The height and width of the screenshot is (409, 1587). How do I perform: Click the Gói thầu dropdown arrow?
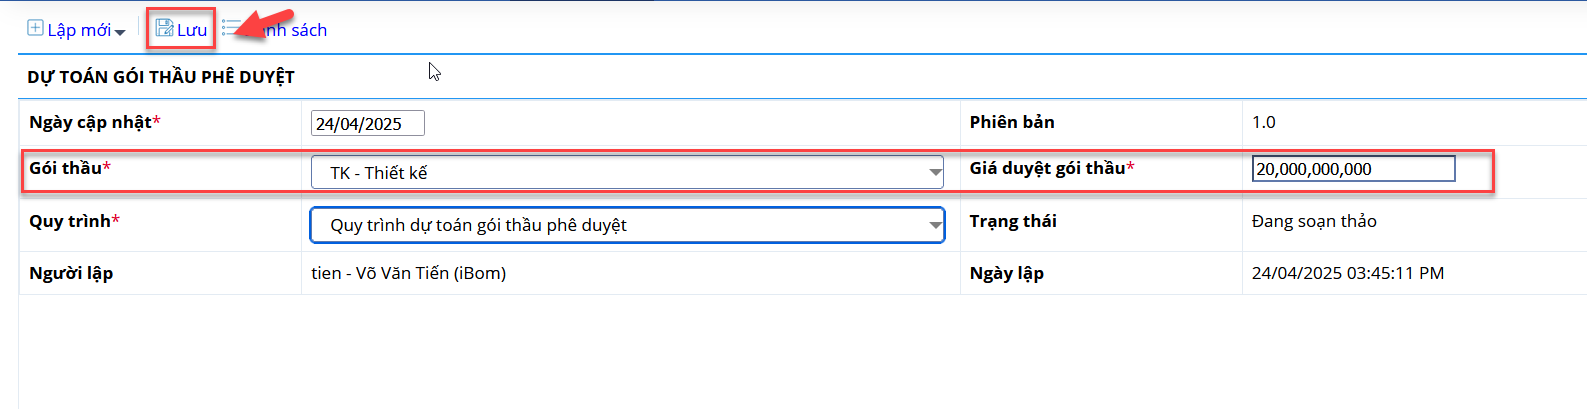tap(935, 173)
